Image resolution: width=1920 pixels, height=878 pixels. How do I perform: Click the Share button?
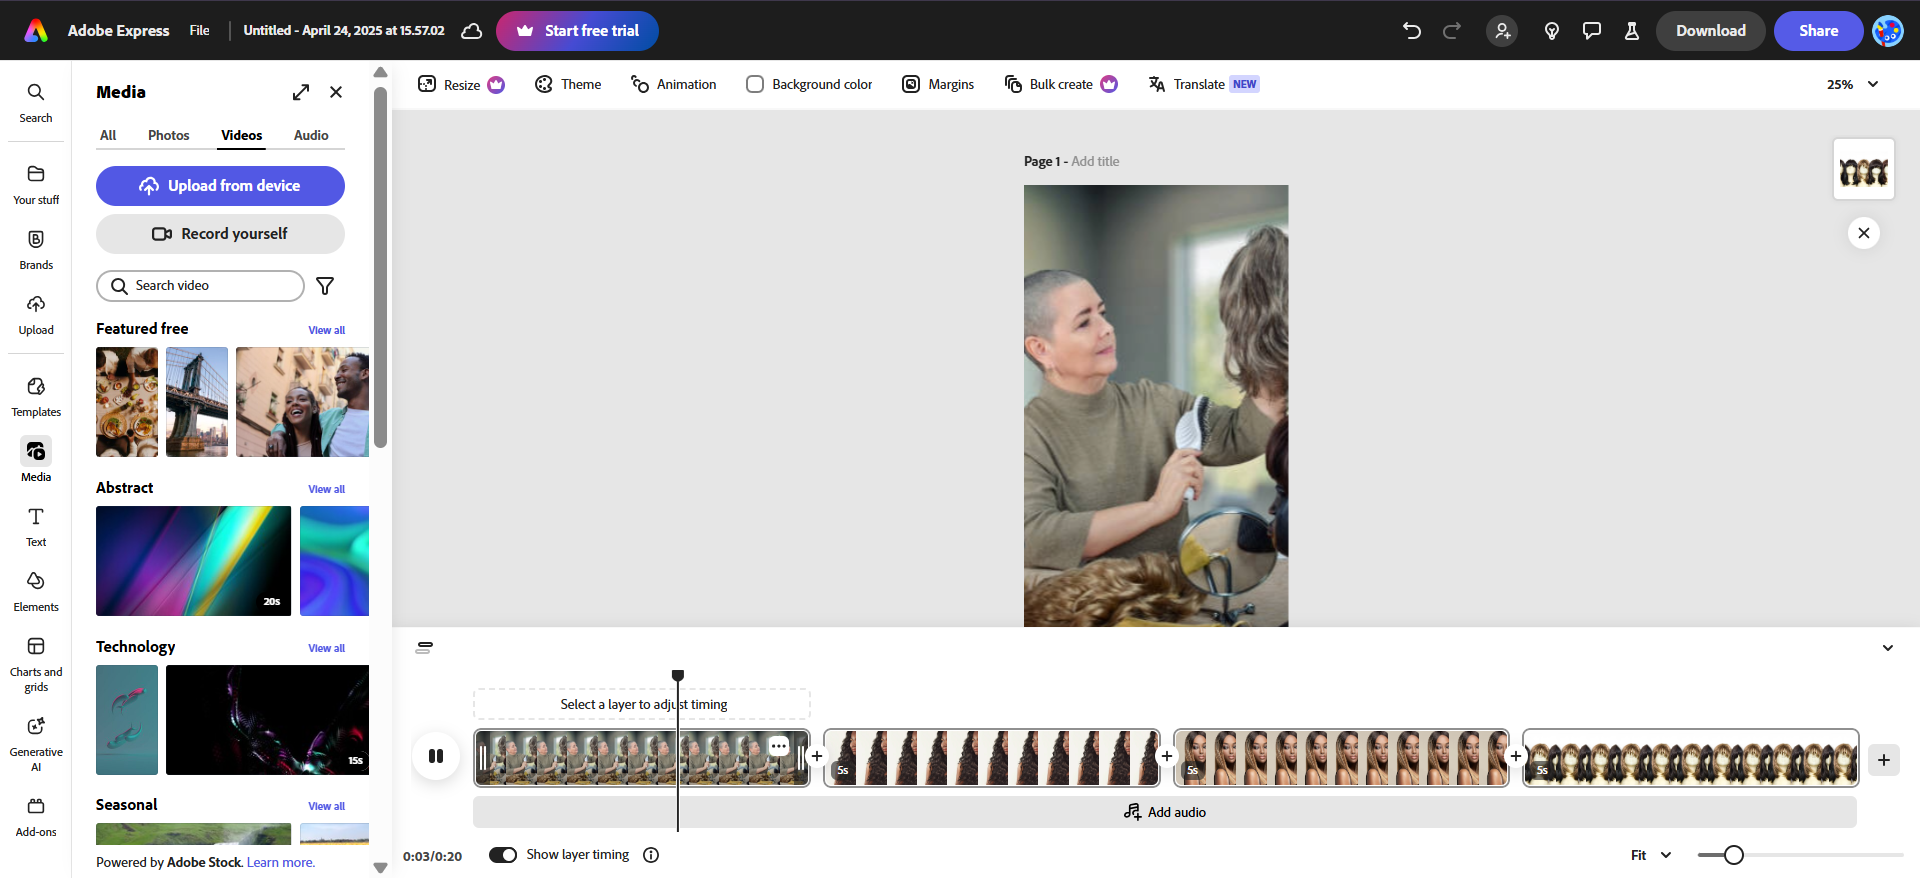pos(1819,31)
